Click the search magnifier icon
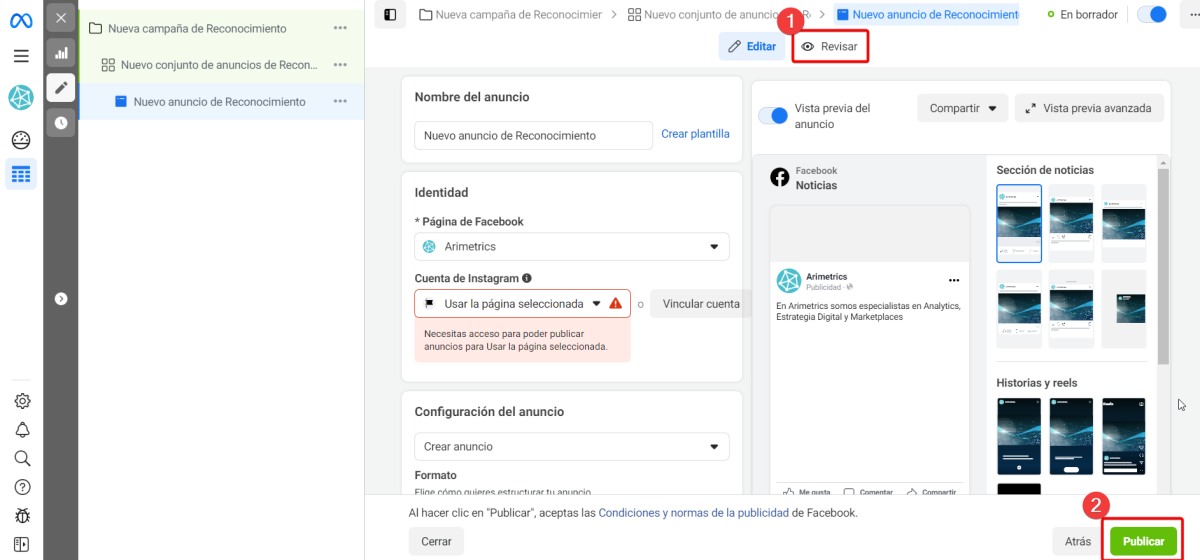1200x560 pixels. pos(21,458)
